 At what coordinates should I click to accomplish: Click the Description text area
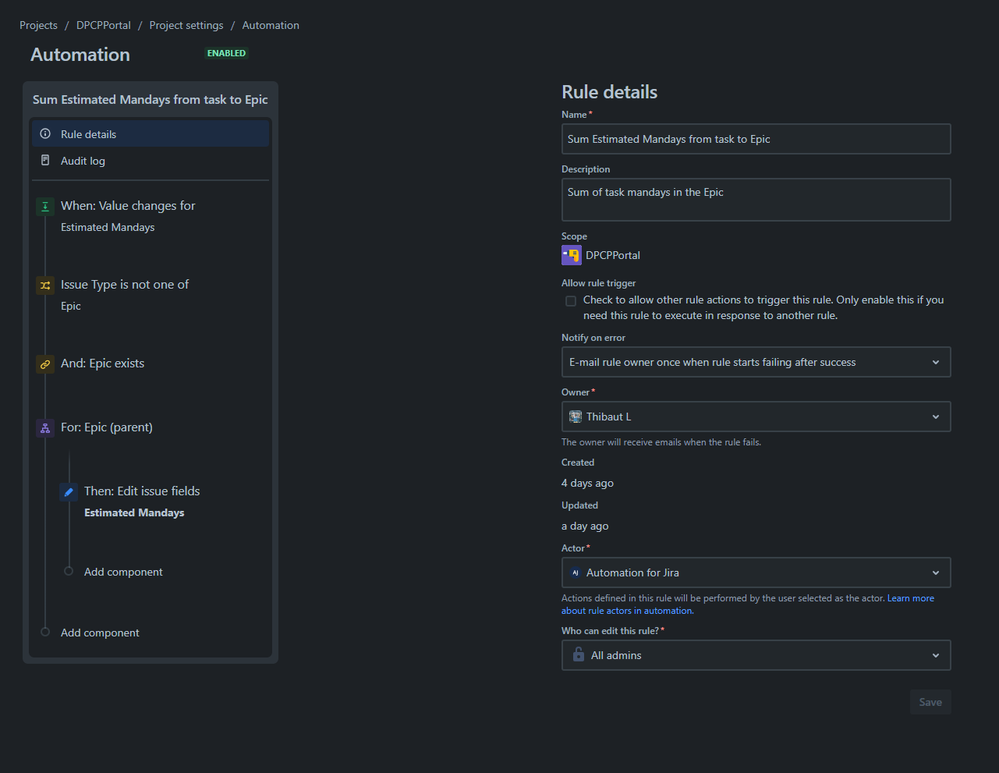(x=756, y=200)
